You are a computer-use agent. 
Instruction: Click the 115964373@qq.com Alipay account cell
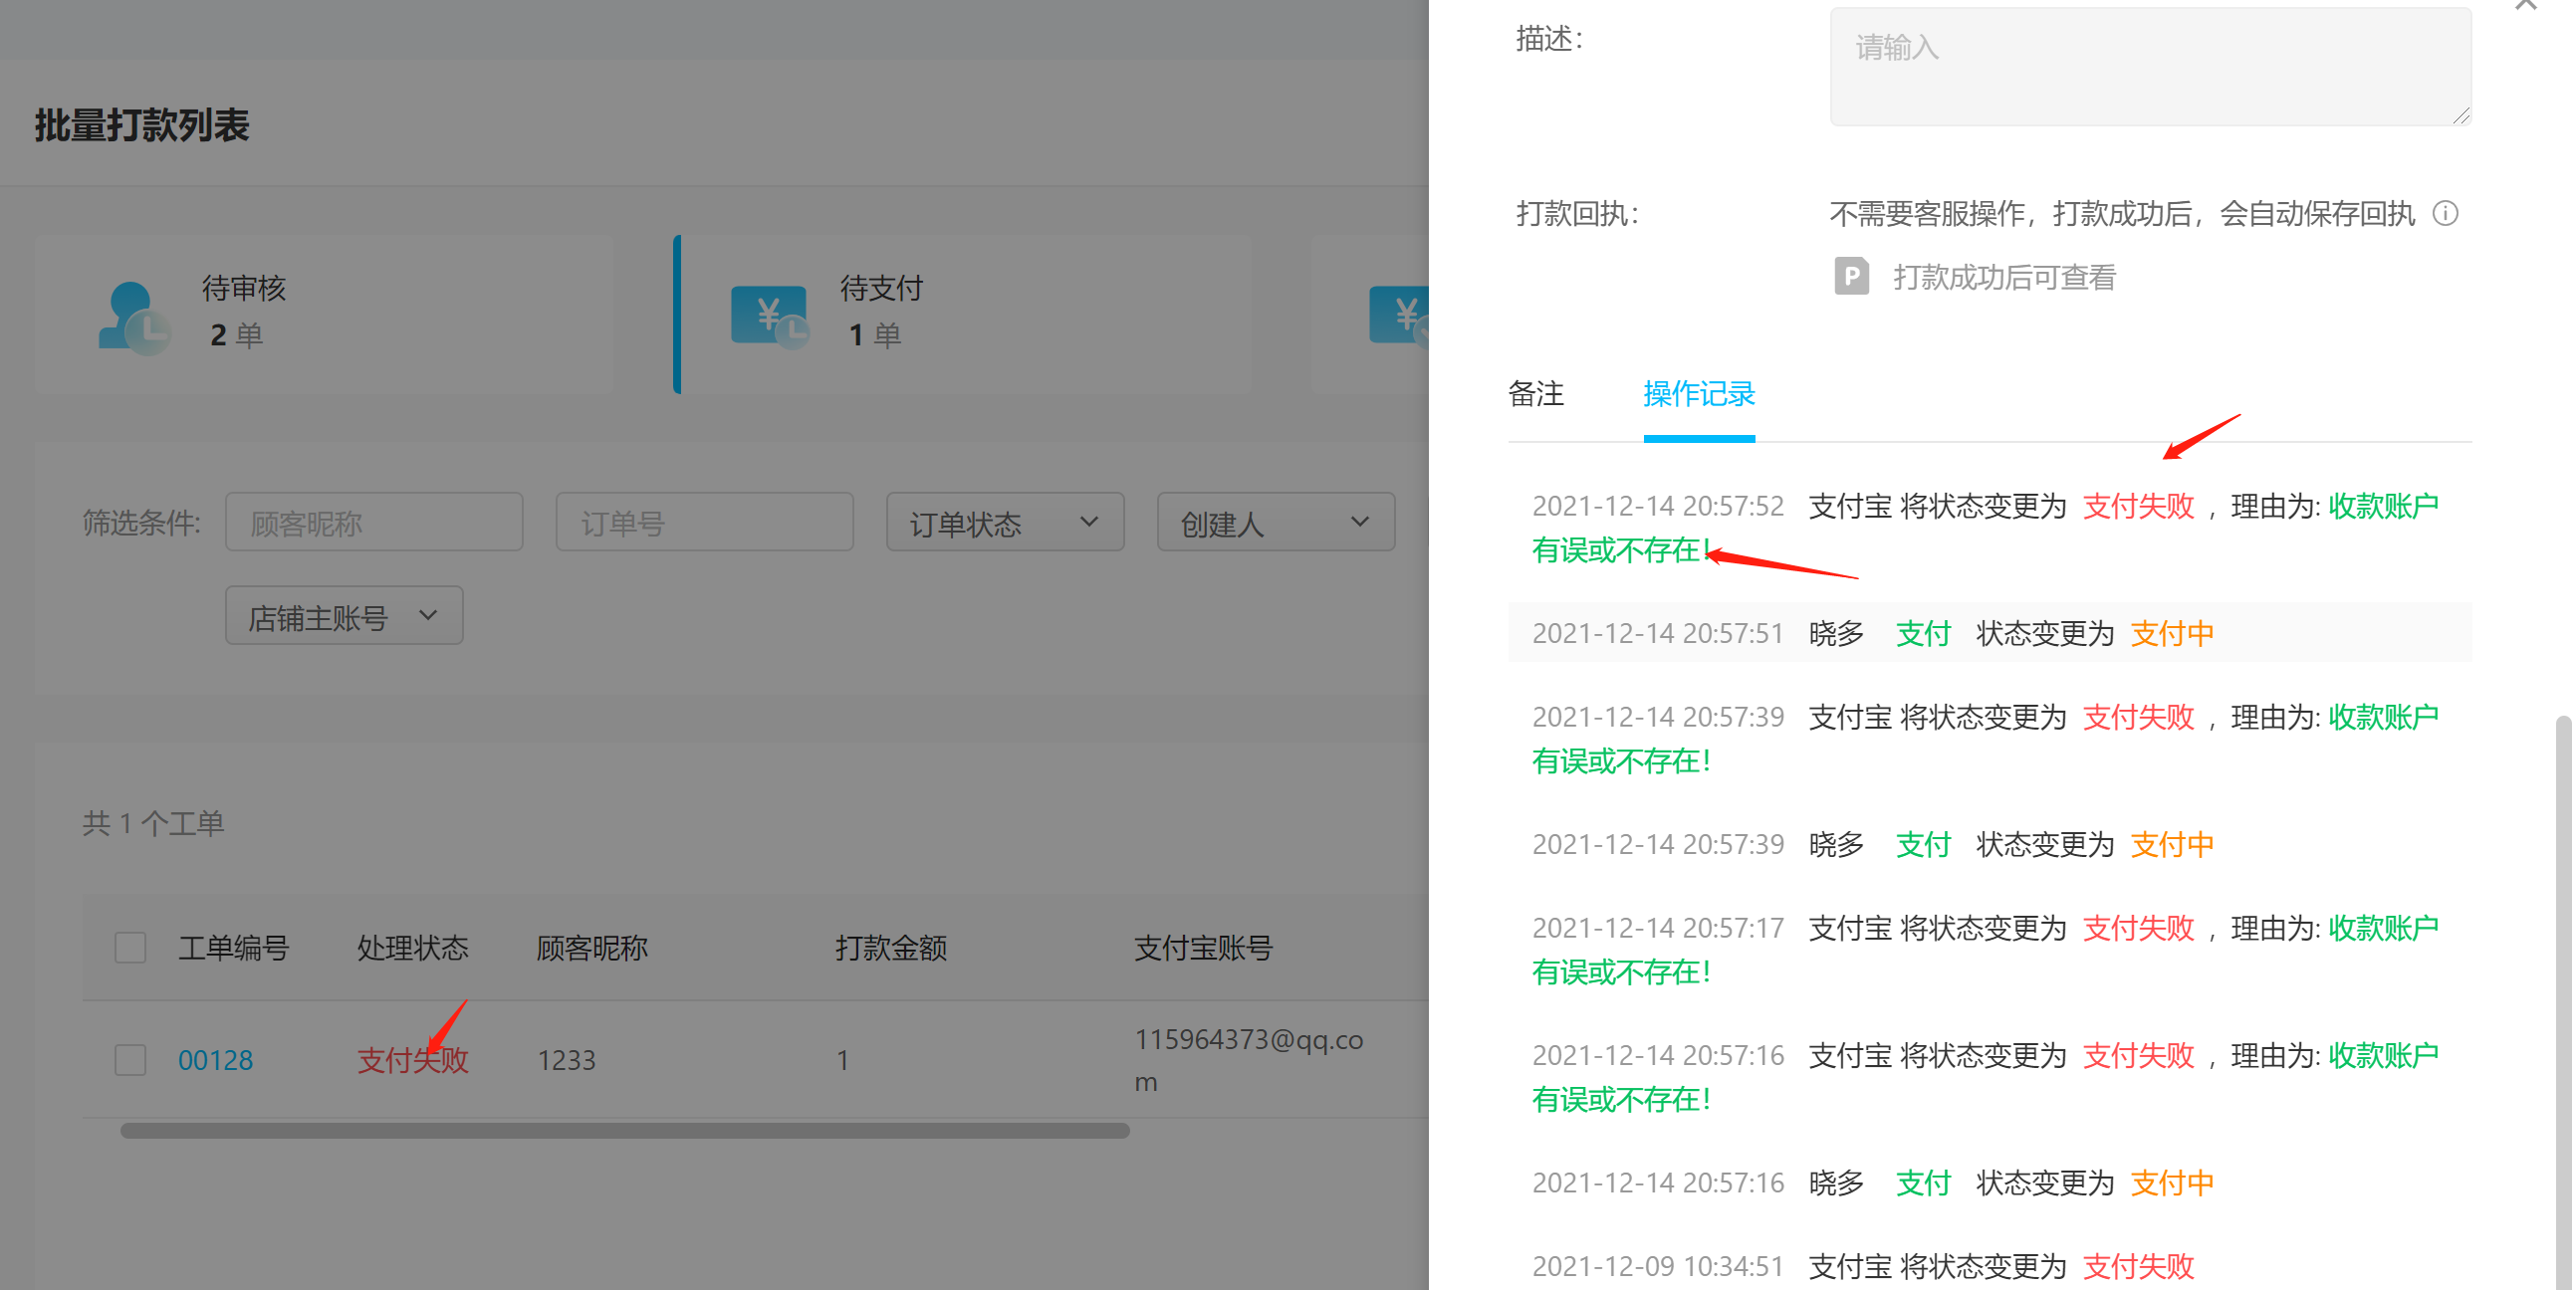pyautogui.click(x=1249, y=1060)
